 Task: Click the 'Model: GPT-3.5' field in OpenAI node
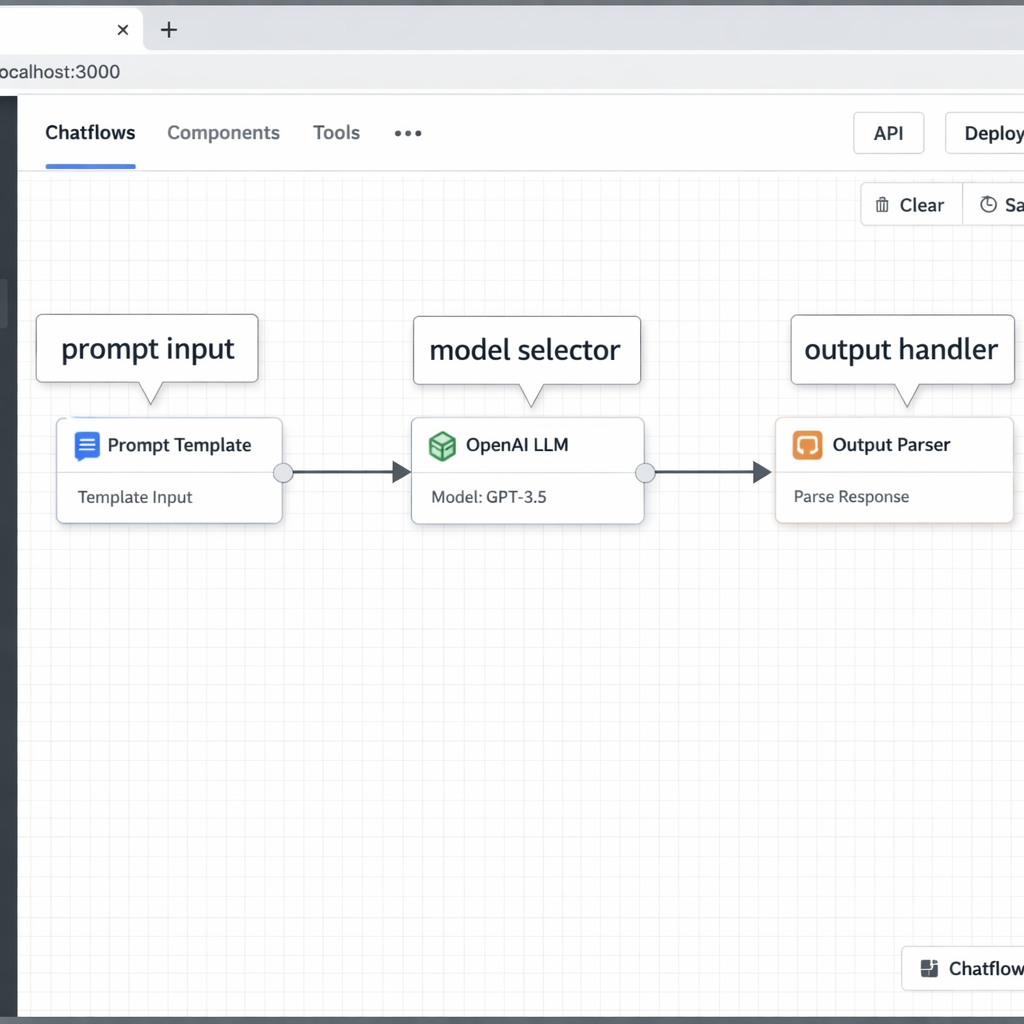489,497
